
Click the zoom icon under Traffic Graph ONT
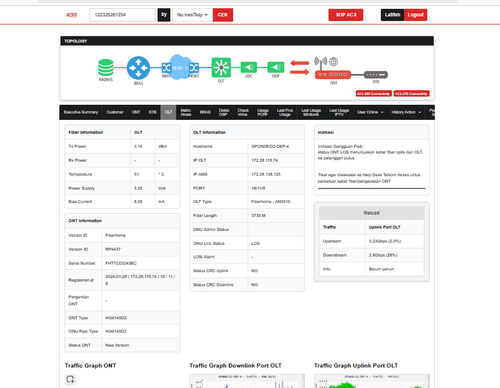pos(70,379)
